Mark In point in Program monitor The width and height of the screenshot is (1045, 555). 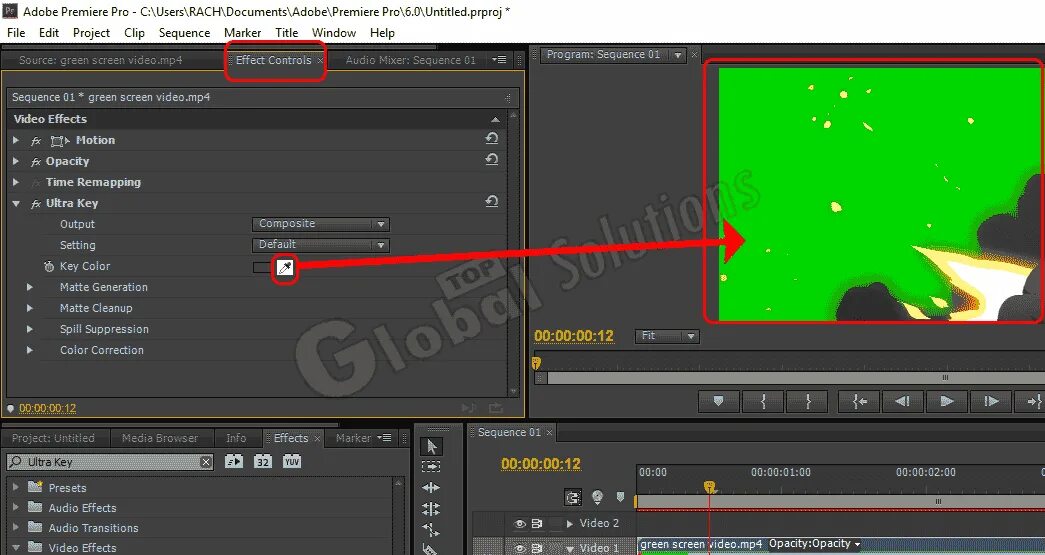763,401
